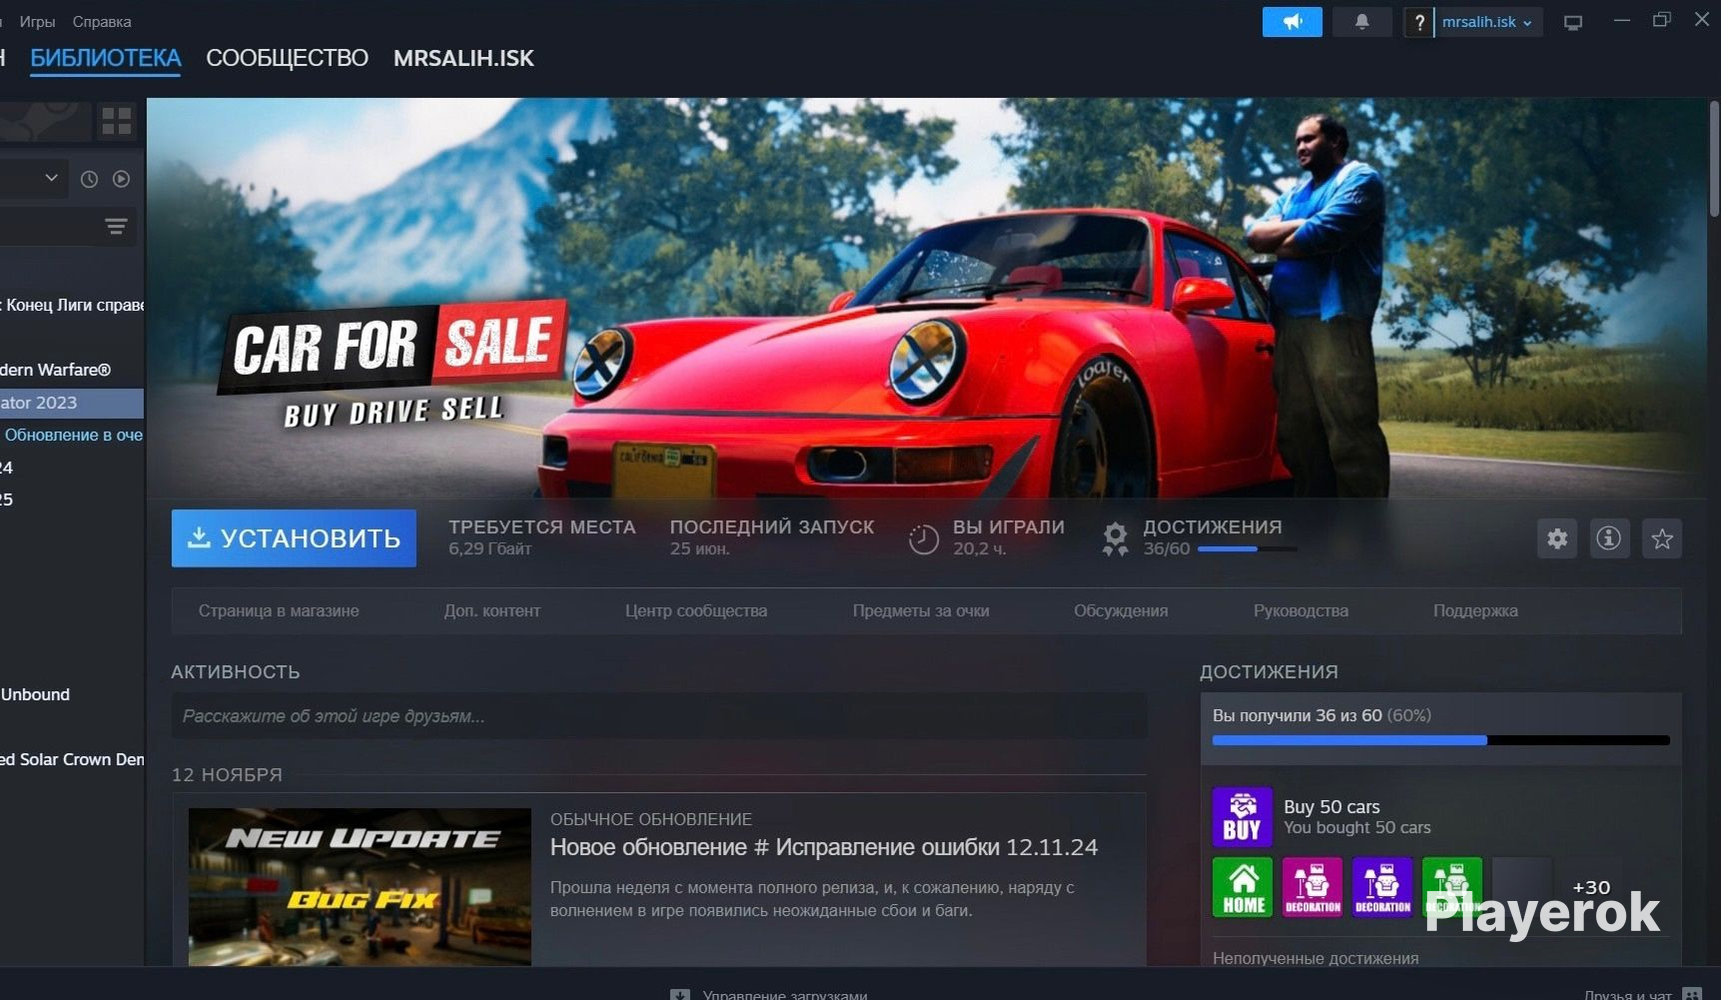This screenshot has width=1721, height=1000.
Task: Click the recent activity clock icon
Action: 89,179
